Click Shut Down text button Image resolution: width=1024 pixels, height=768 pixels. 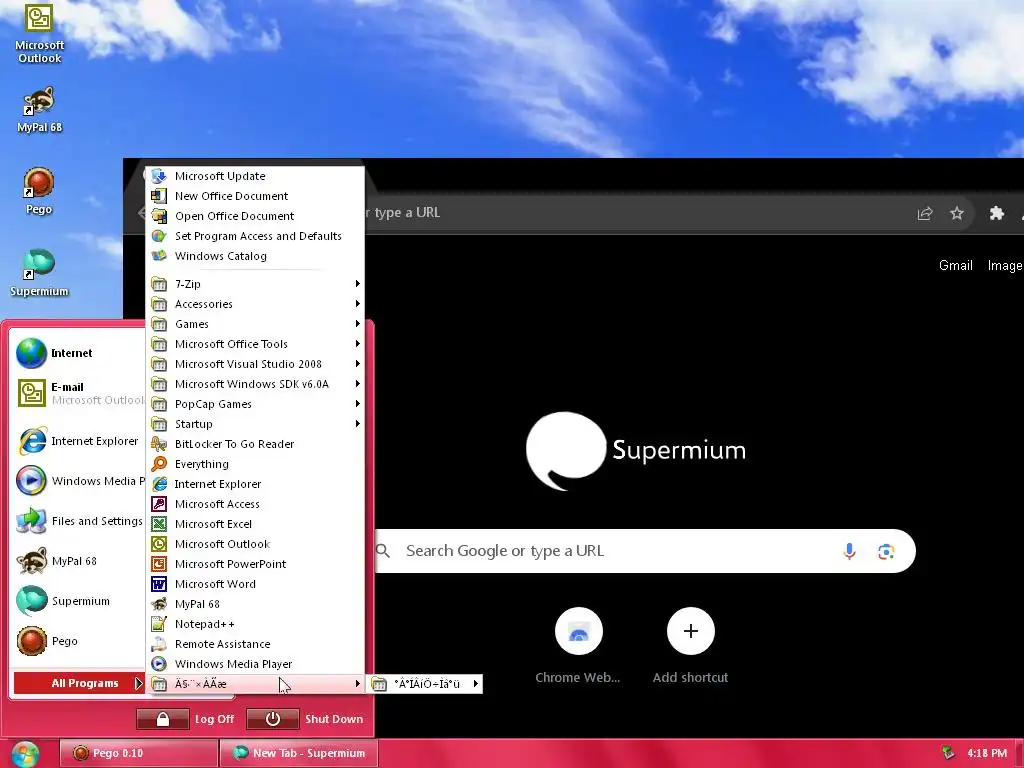[334, 719]
